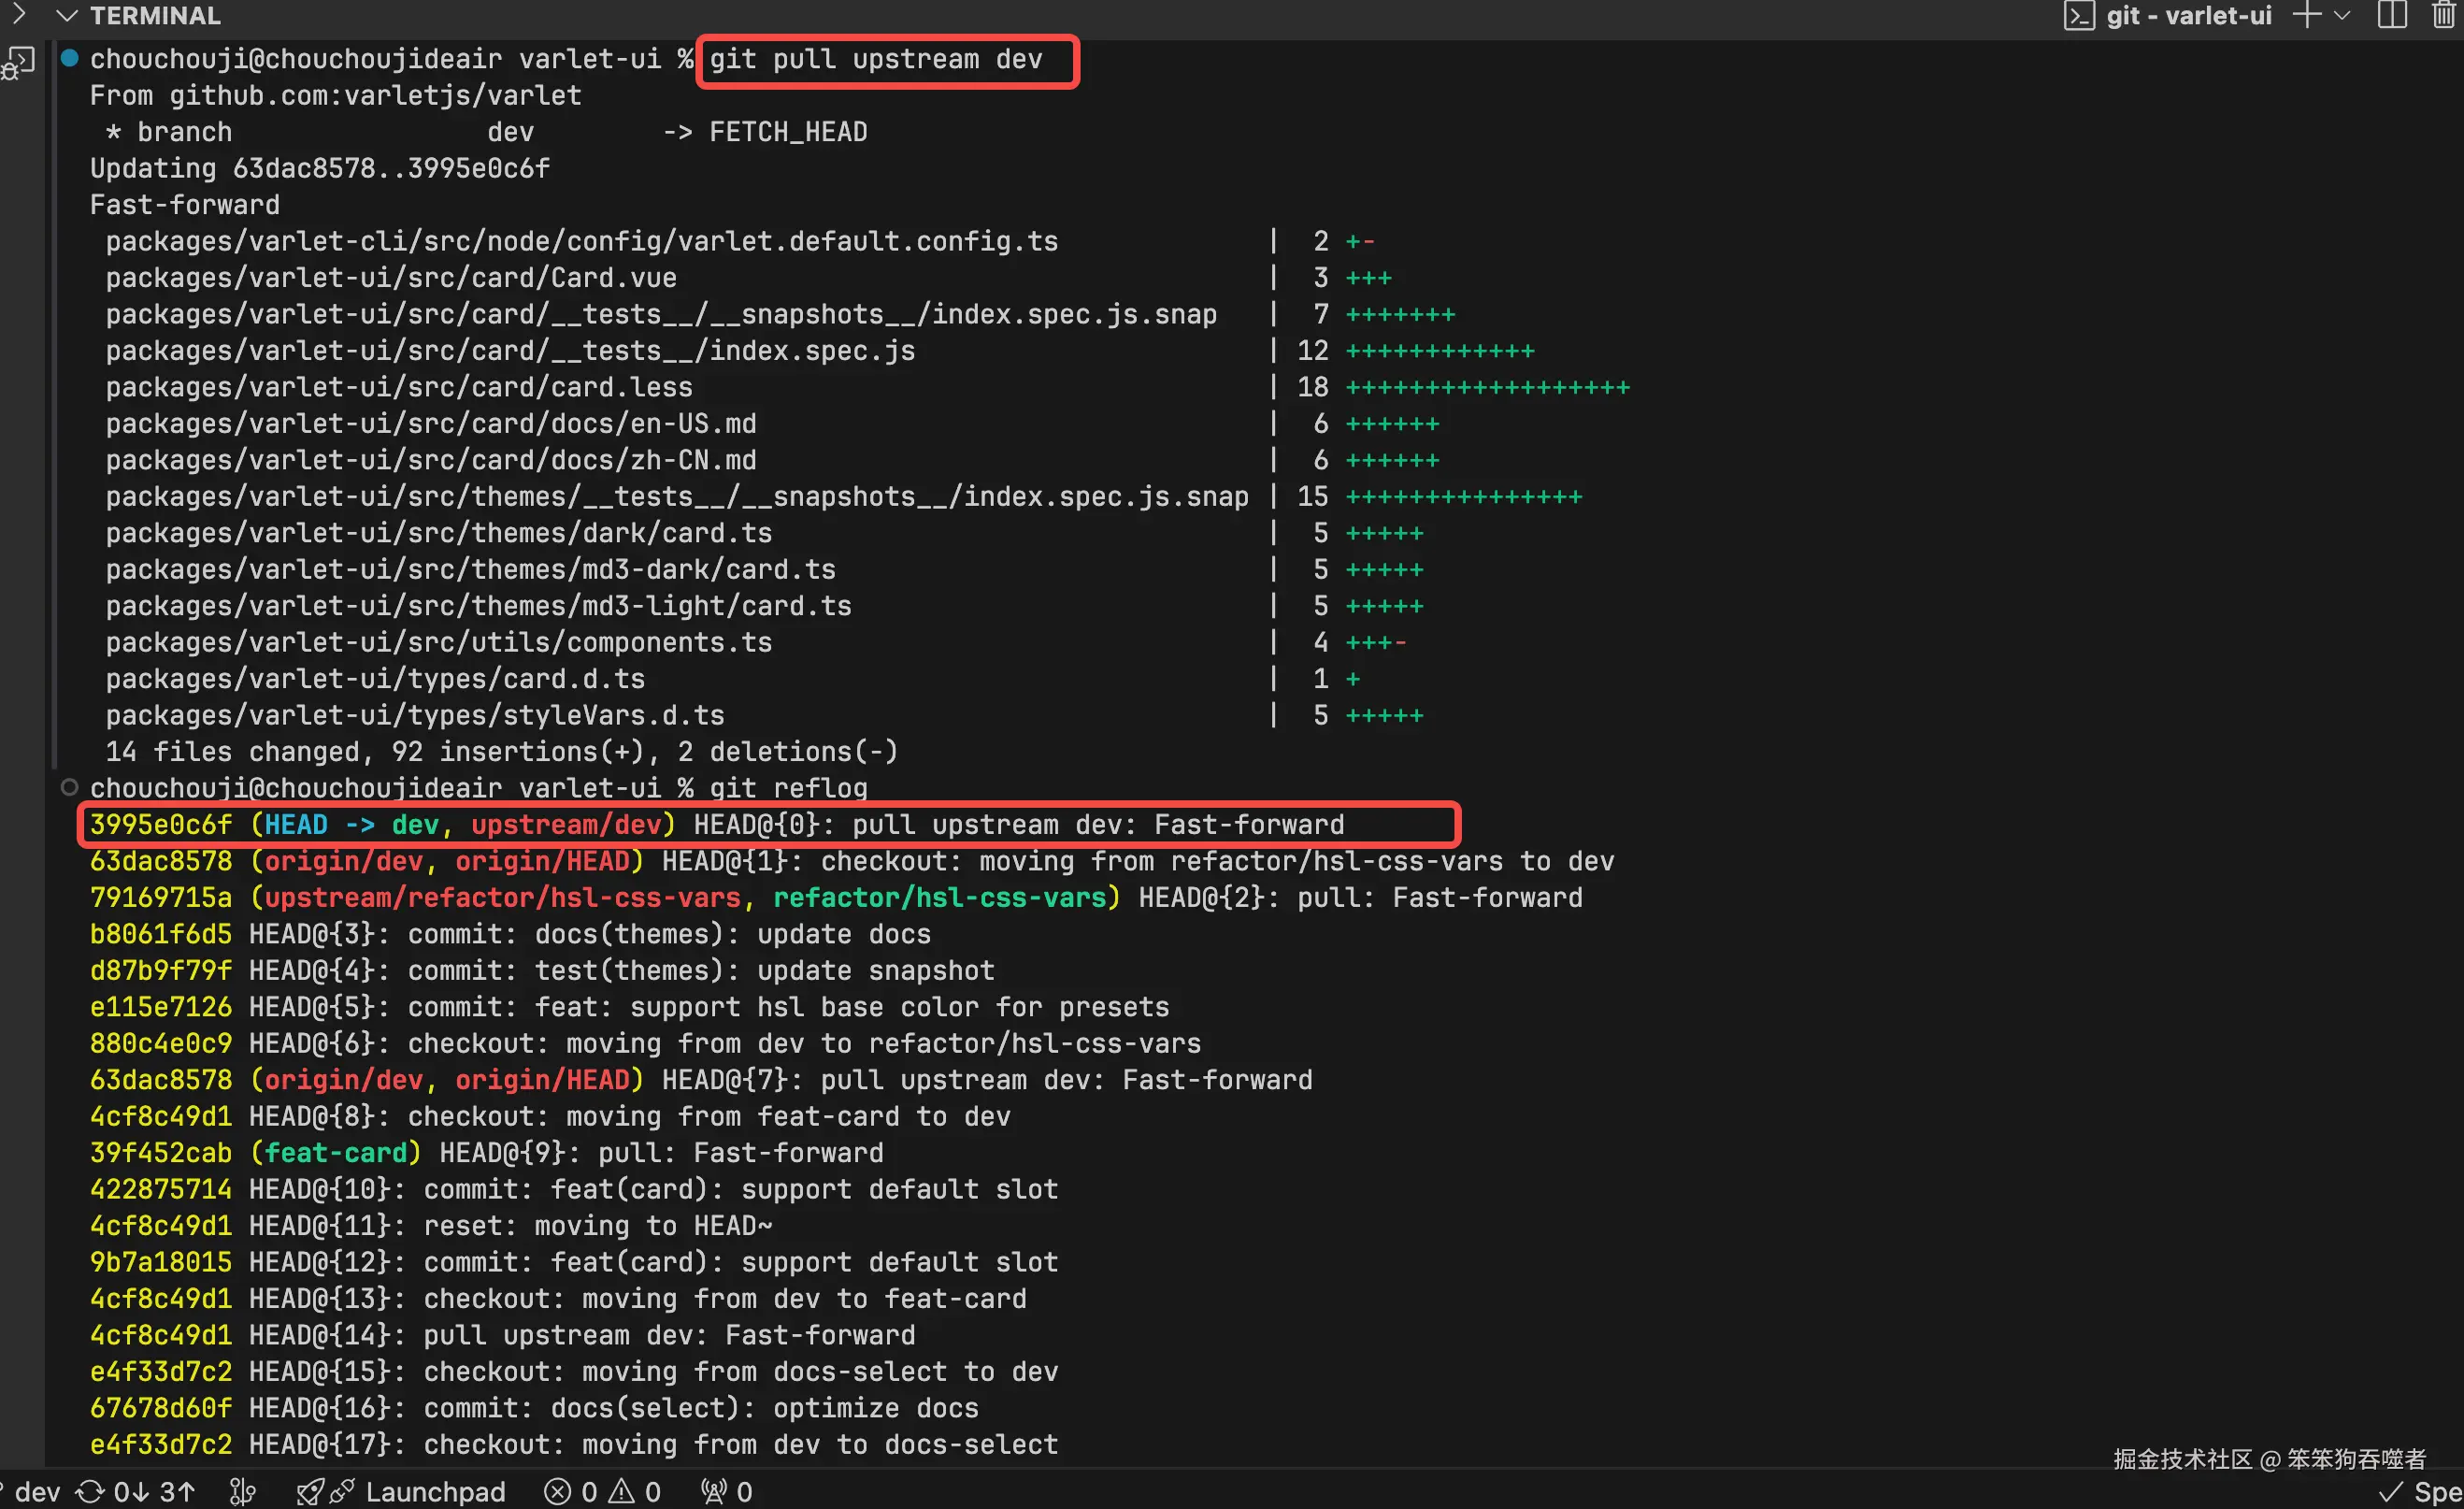This screenshot has height=1509, width=2464.
Task: Open forwarded ports broadcast indicator
Action: (727, 1492)
